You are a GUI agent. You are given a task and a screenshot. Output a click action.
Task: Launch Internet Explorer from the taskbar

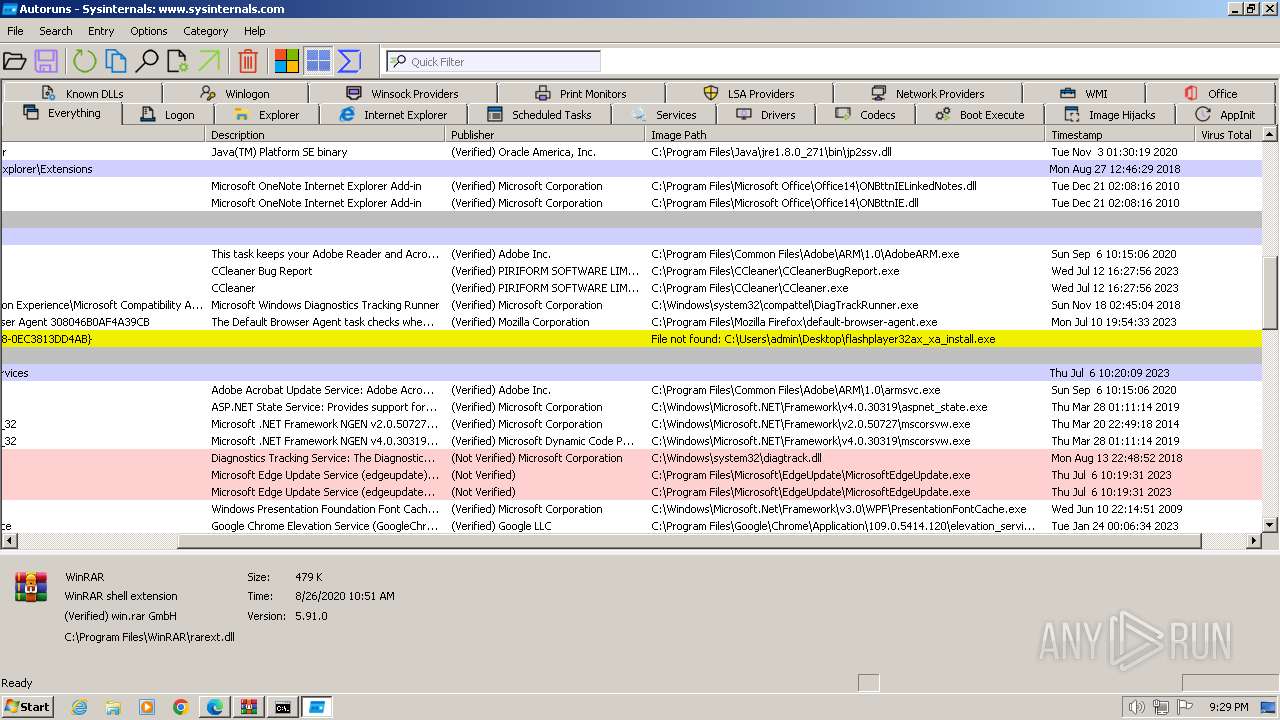80,707
